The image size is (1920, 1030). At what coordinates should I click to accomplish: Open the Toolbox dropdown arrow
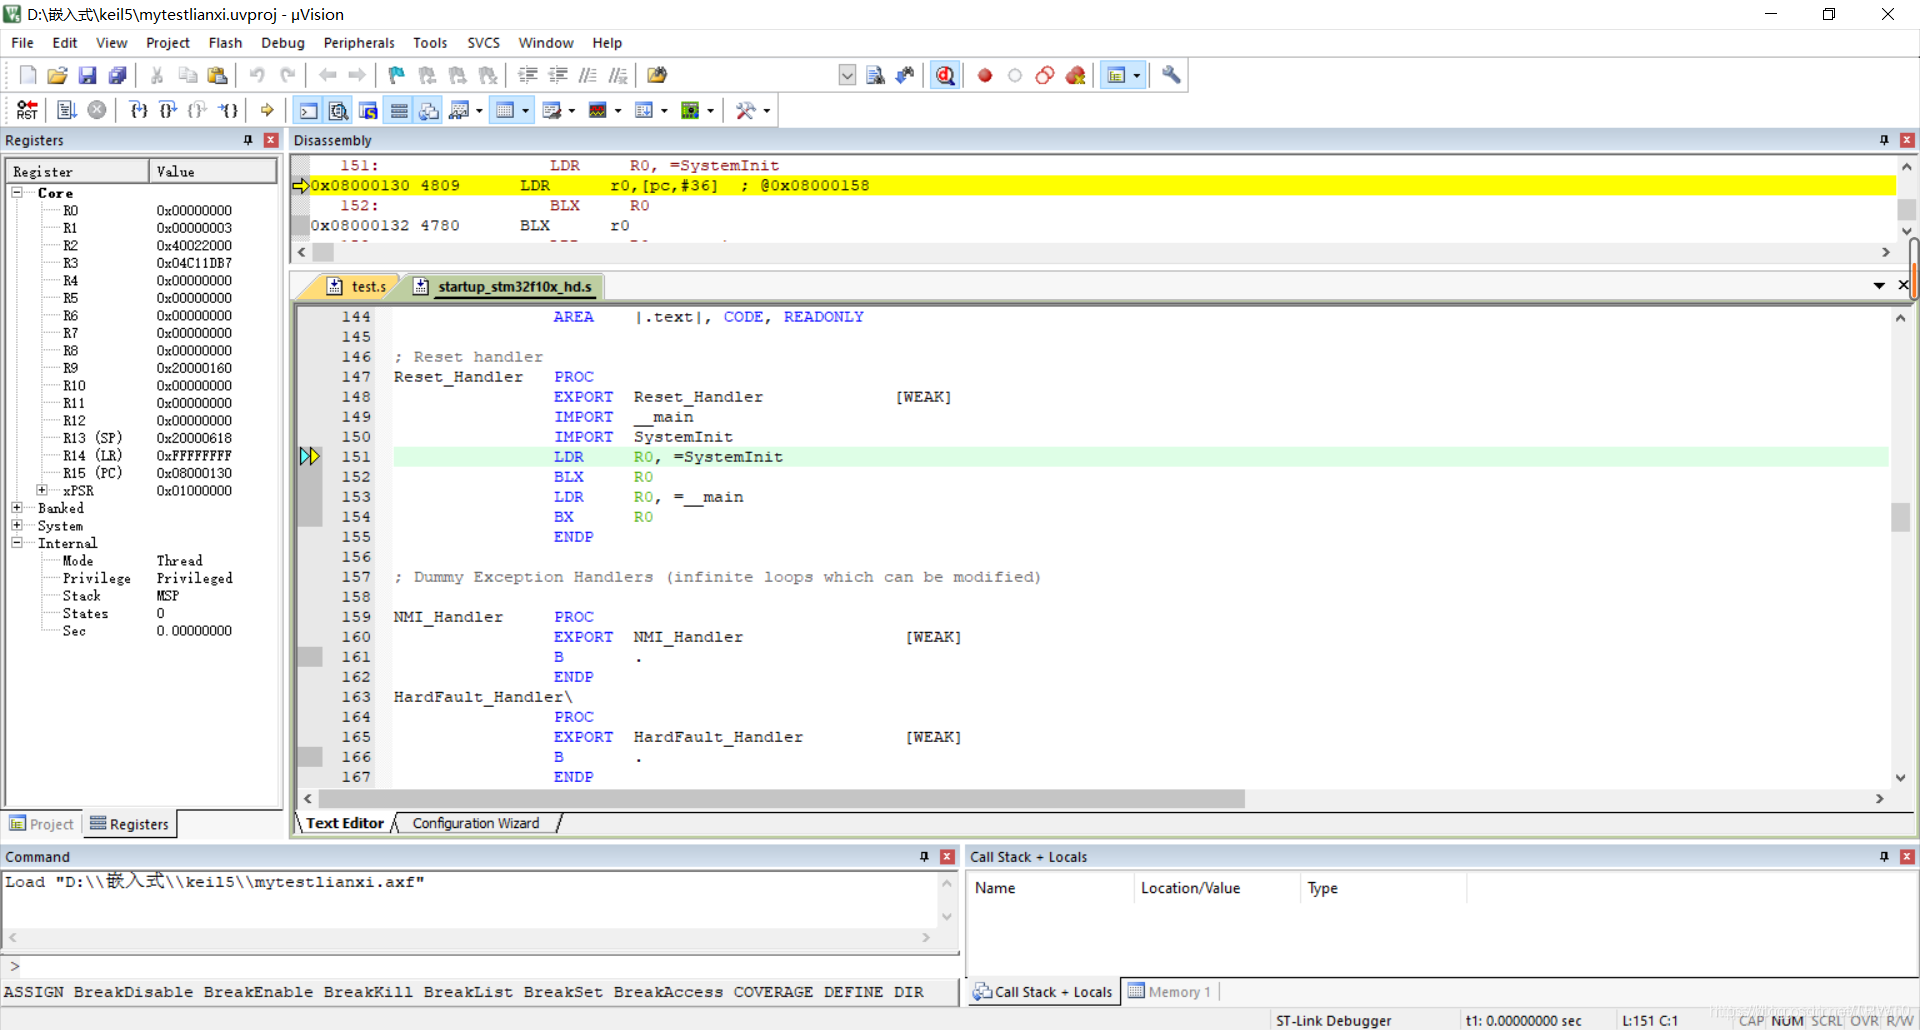tap(767, 111)
